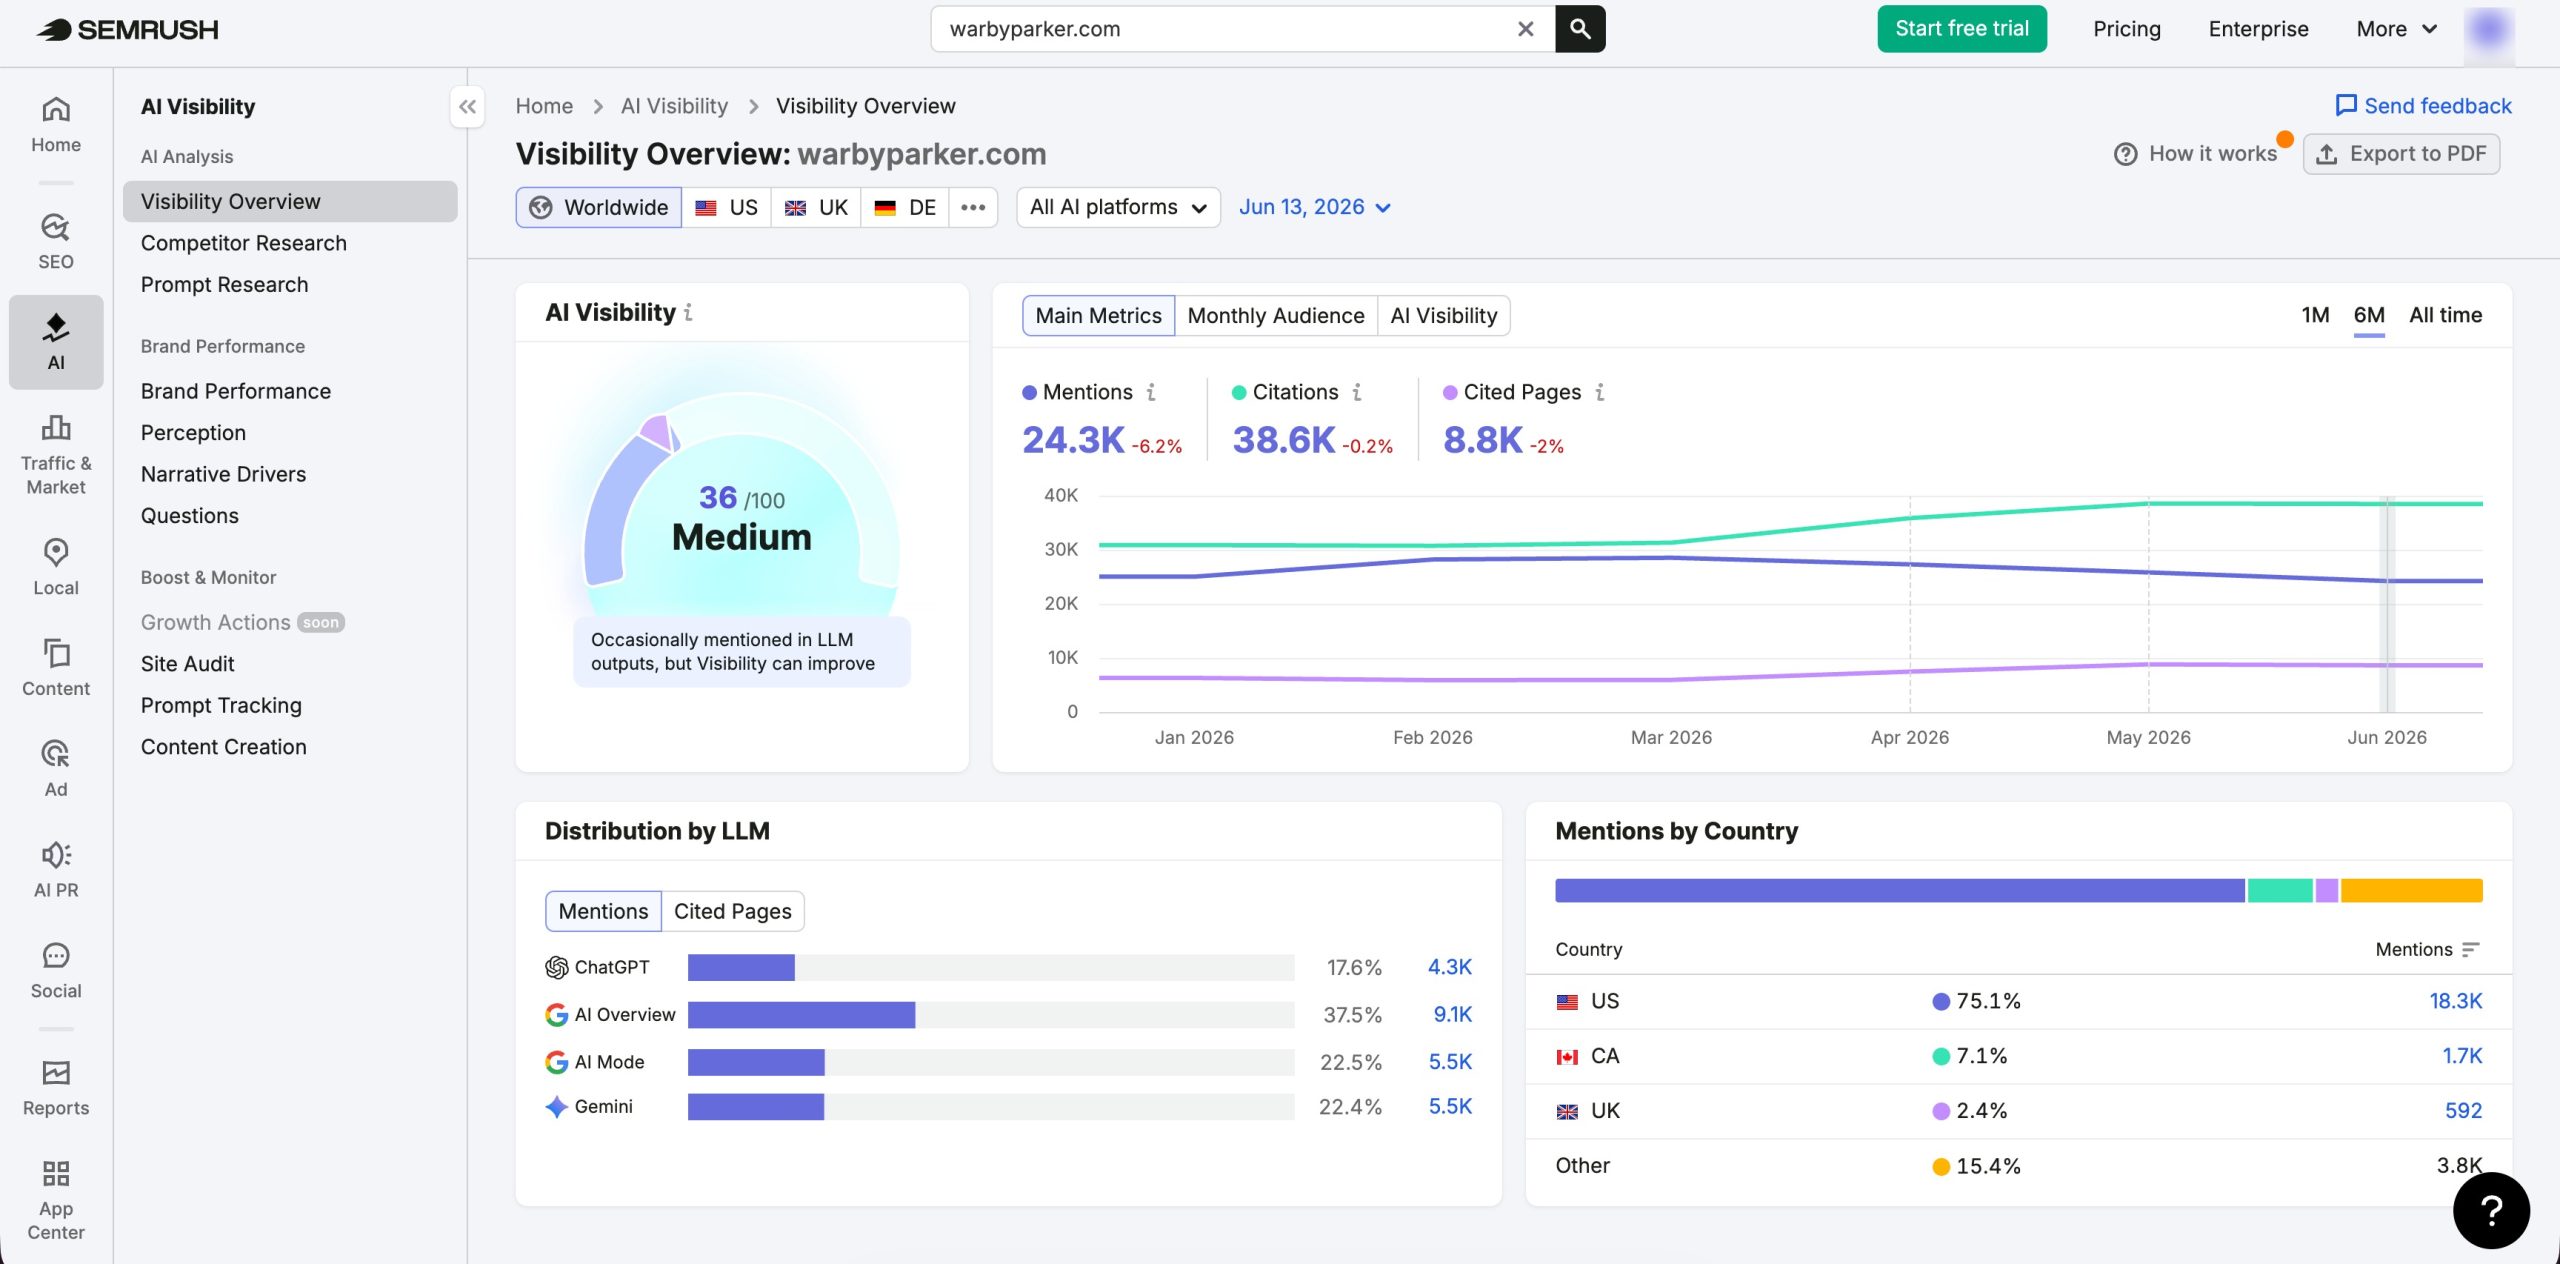Click the user avatar in the header
The width and height of the screenshot is (2560, 1264).
2489,29
